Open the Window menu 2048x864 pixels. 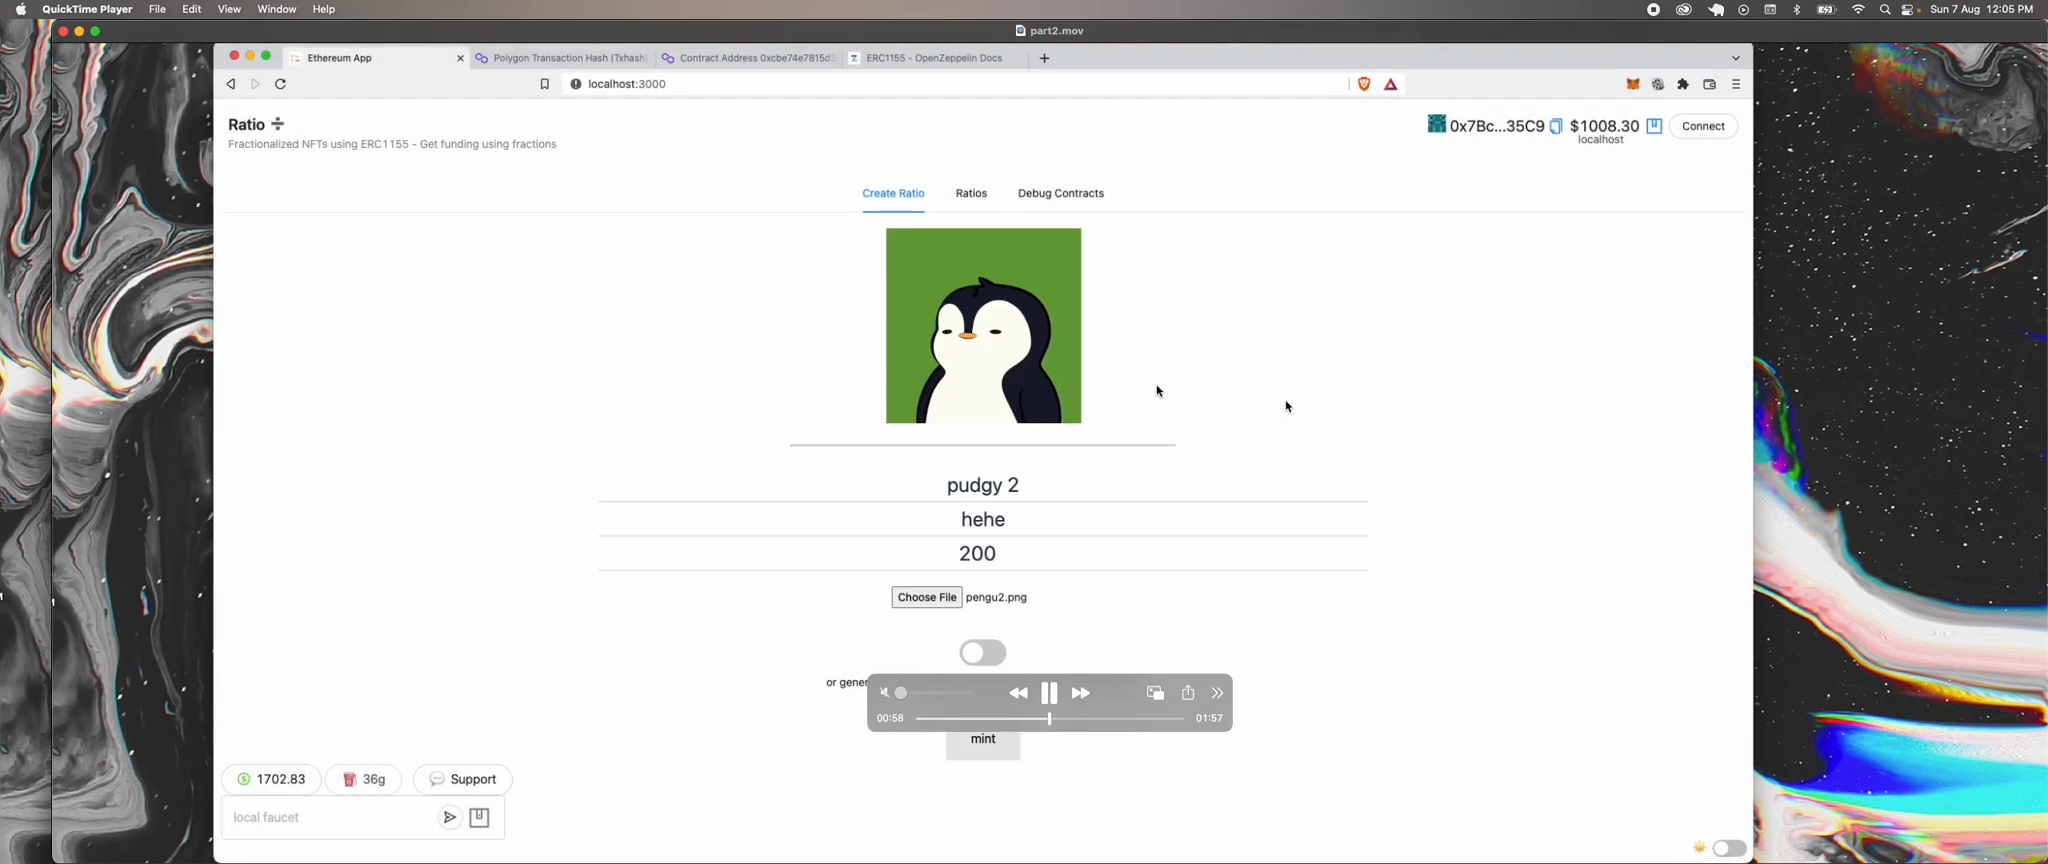pos(277,9)
